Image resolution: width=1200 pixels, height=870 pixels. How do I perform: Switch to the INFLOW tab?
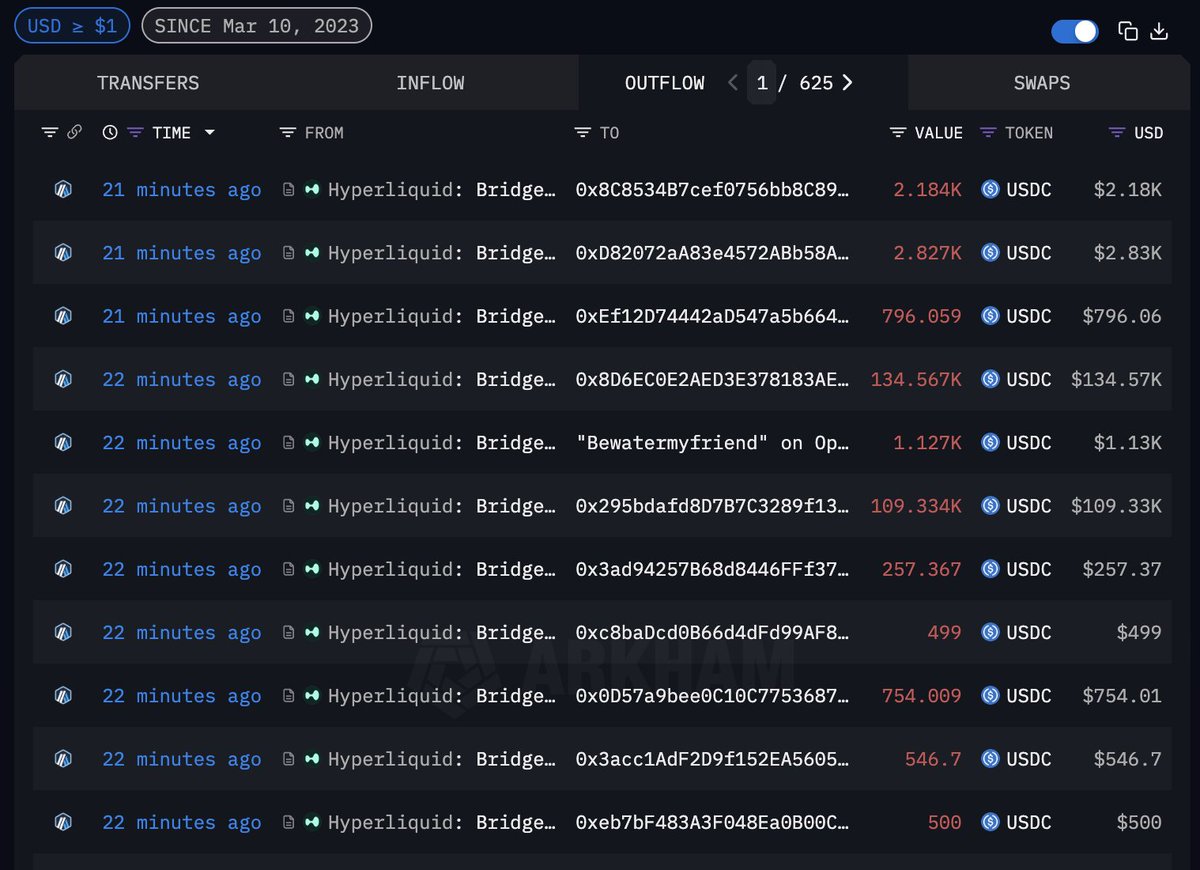430,83
